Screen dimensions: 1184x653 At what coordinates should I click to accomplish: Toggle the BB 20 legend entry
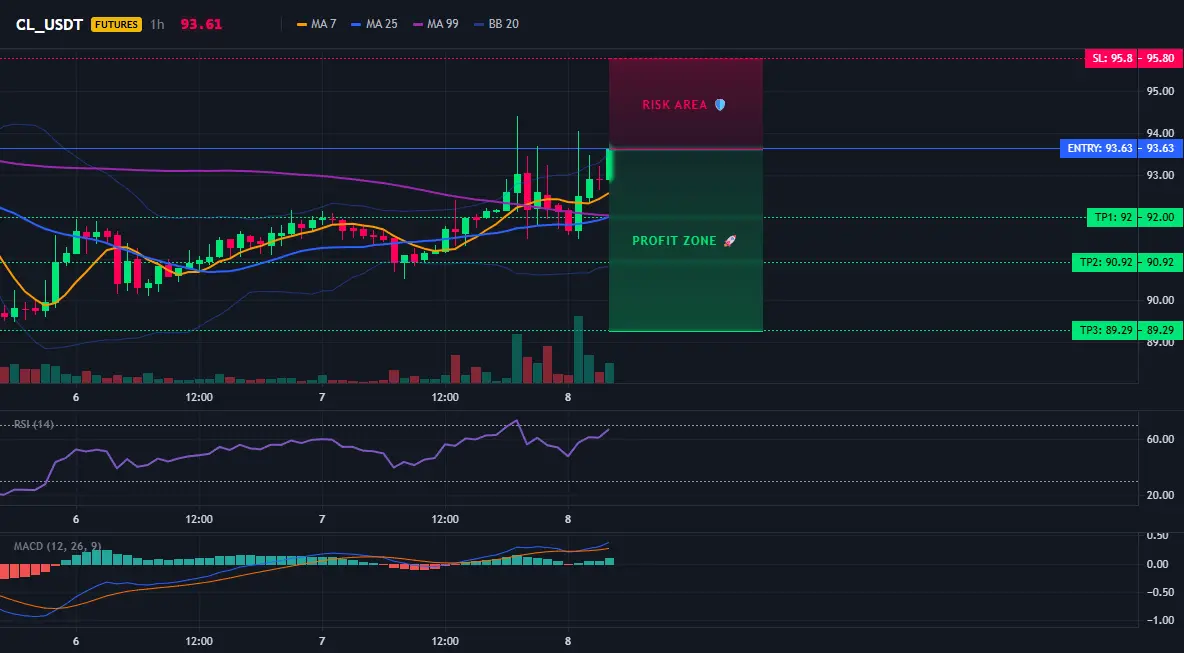(497, 24)
